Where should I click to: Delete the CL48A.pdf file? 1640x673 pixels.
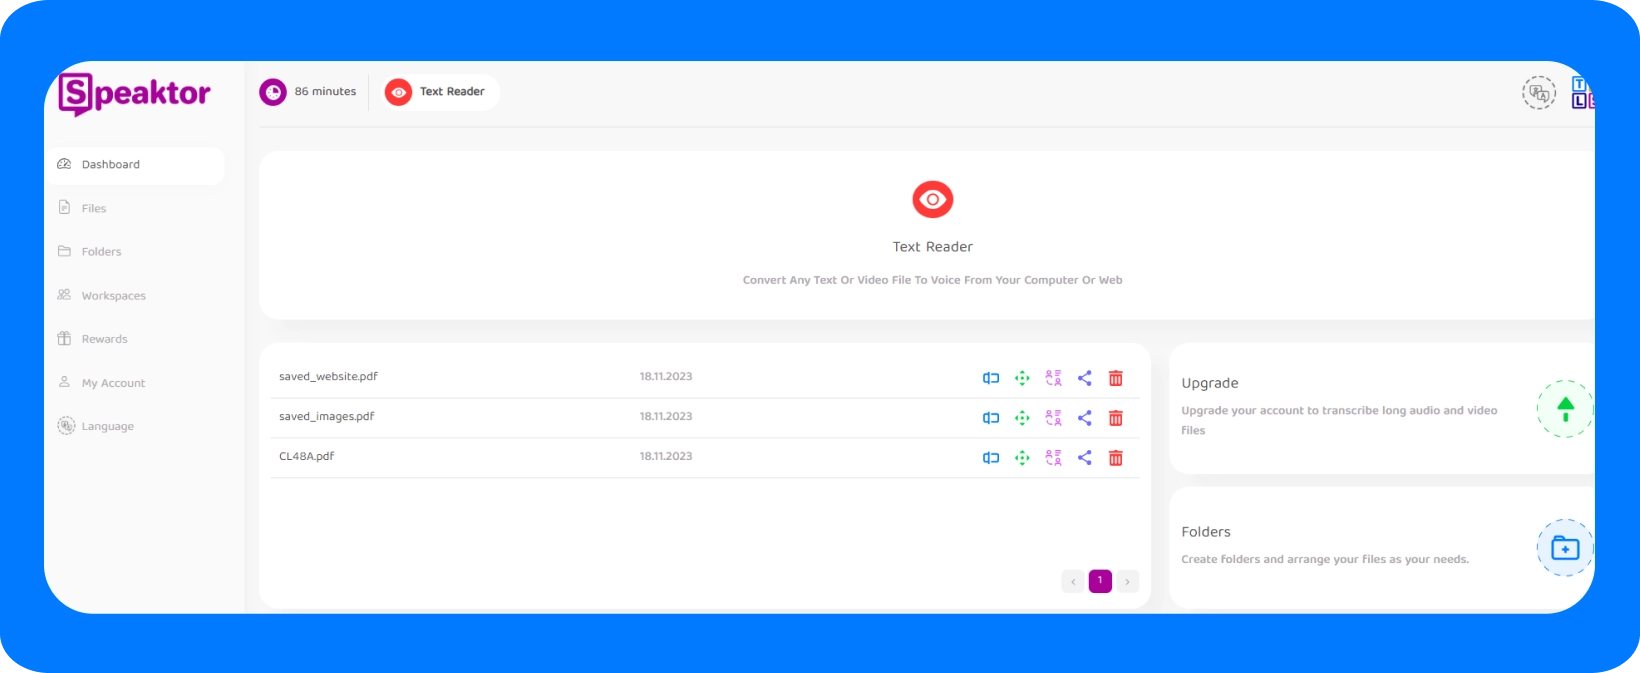pos(1116,458)
